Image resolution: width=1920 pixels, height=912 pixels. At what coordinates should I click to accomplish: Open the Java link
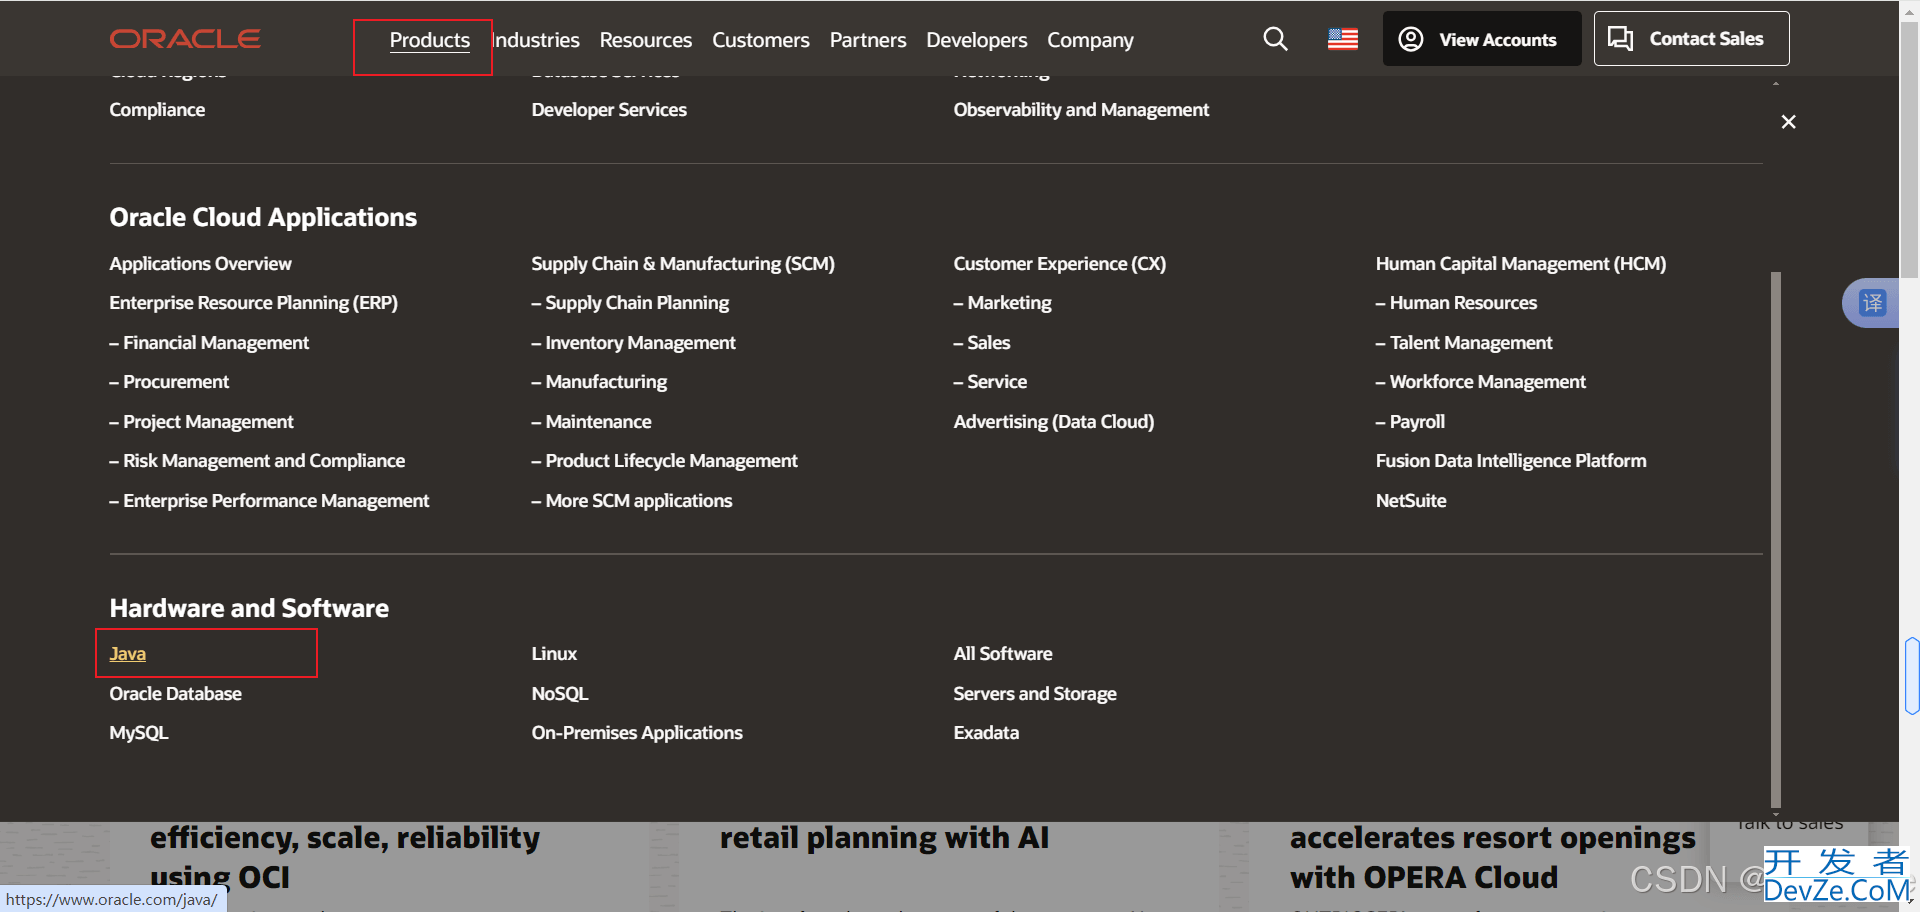[x=127, y=654]
